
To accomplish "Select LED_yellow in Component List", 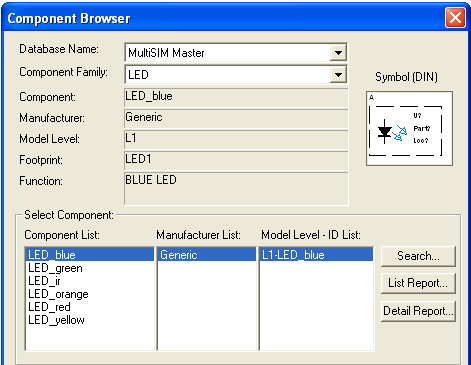I will [x=90, y=320].
